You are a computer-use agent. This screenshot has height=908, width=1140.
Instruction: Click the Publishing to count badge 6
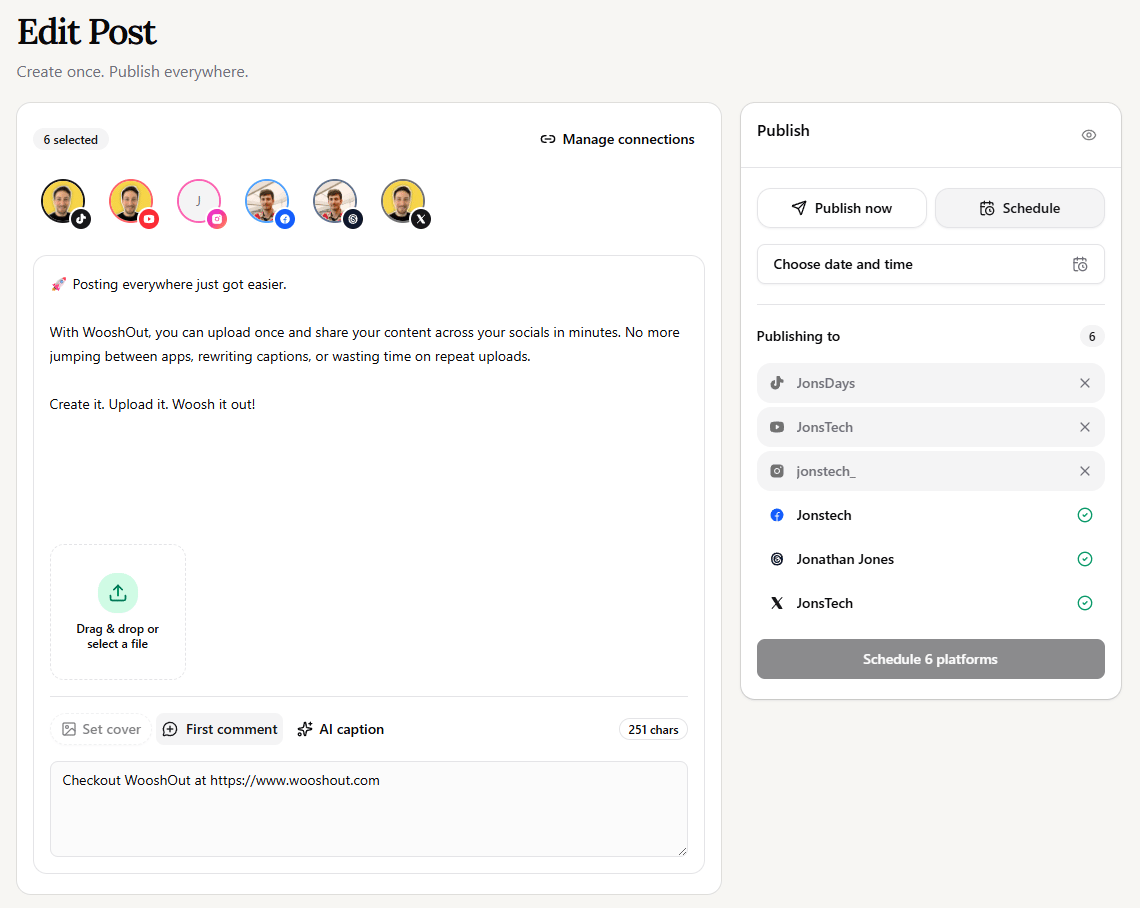coord(1092,337)
